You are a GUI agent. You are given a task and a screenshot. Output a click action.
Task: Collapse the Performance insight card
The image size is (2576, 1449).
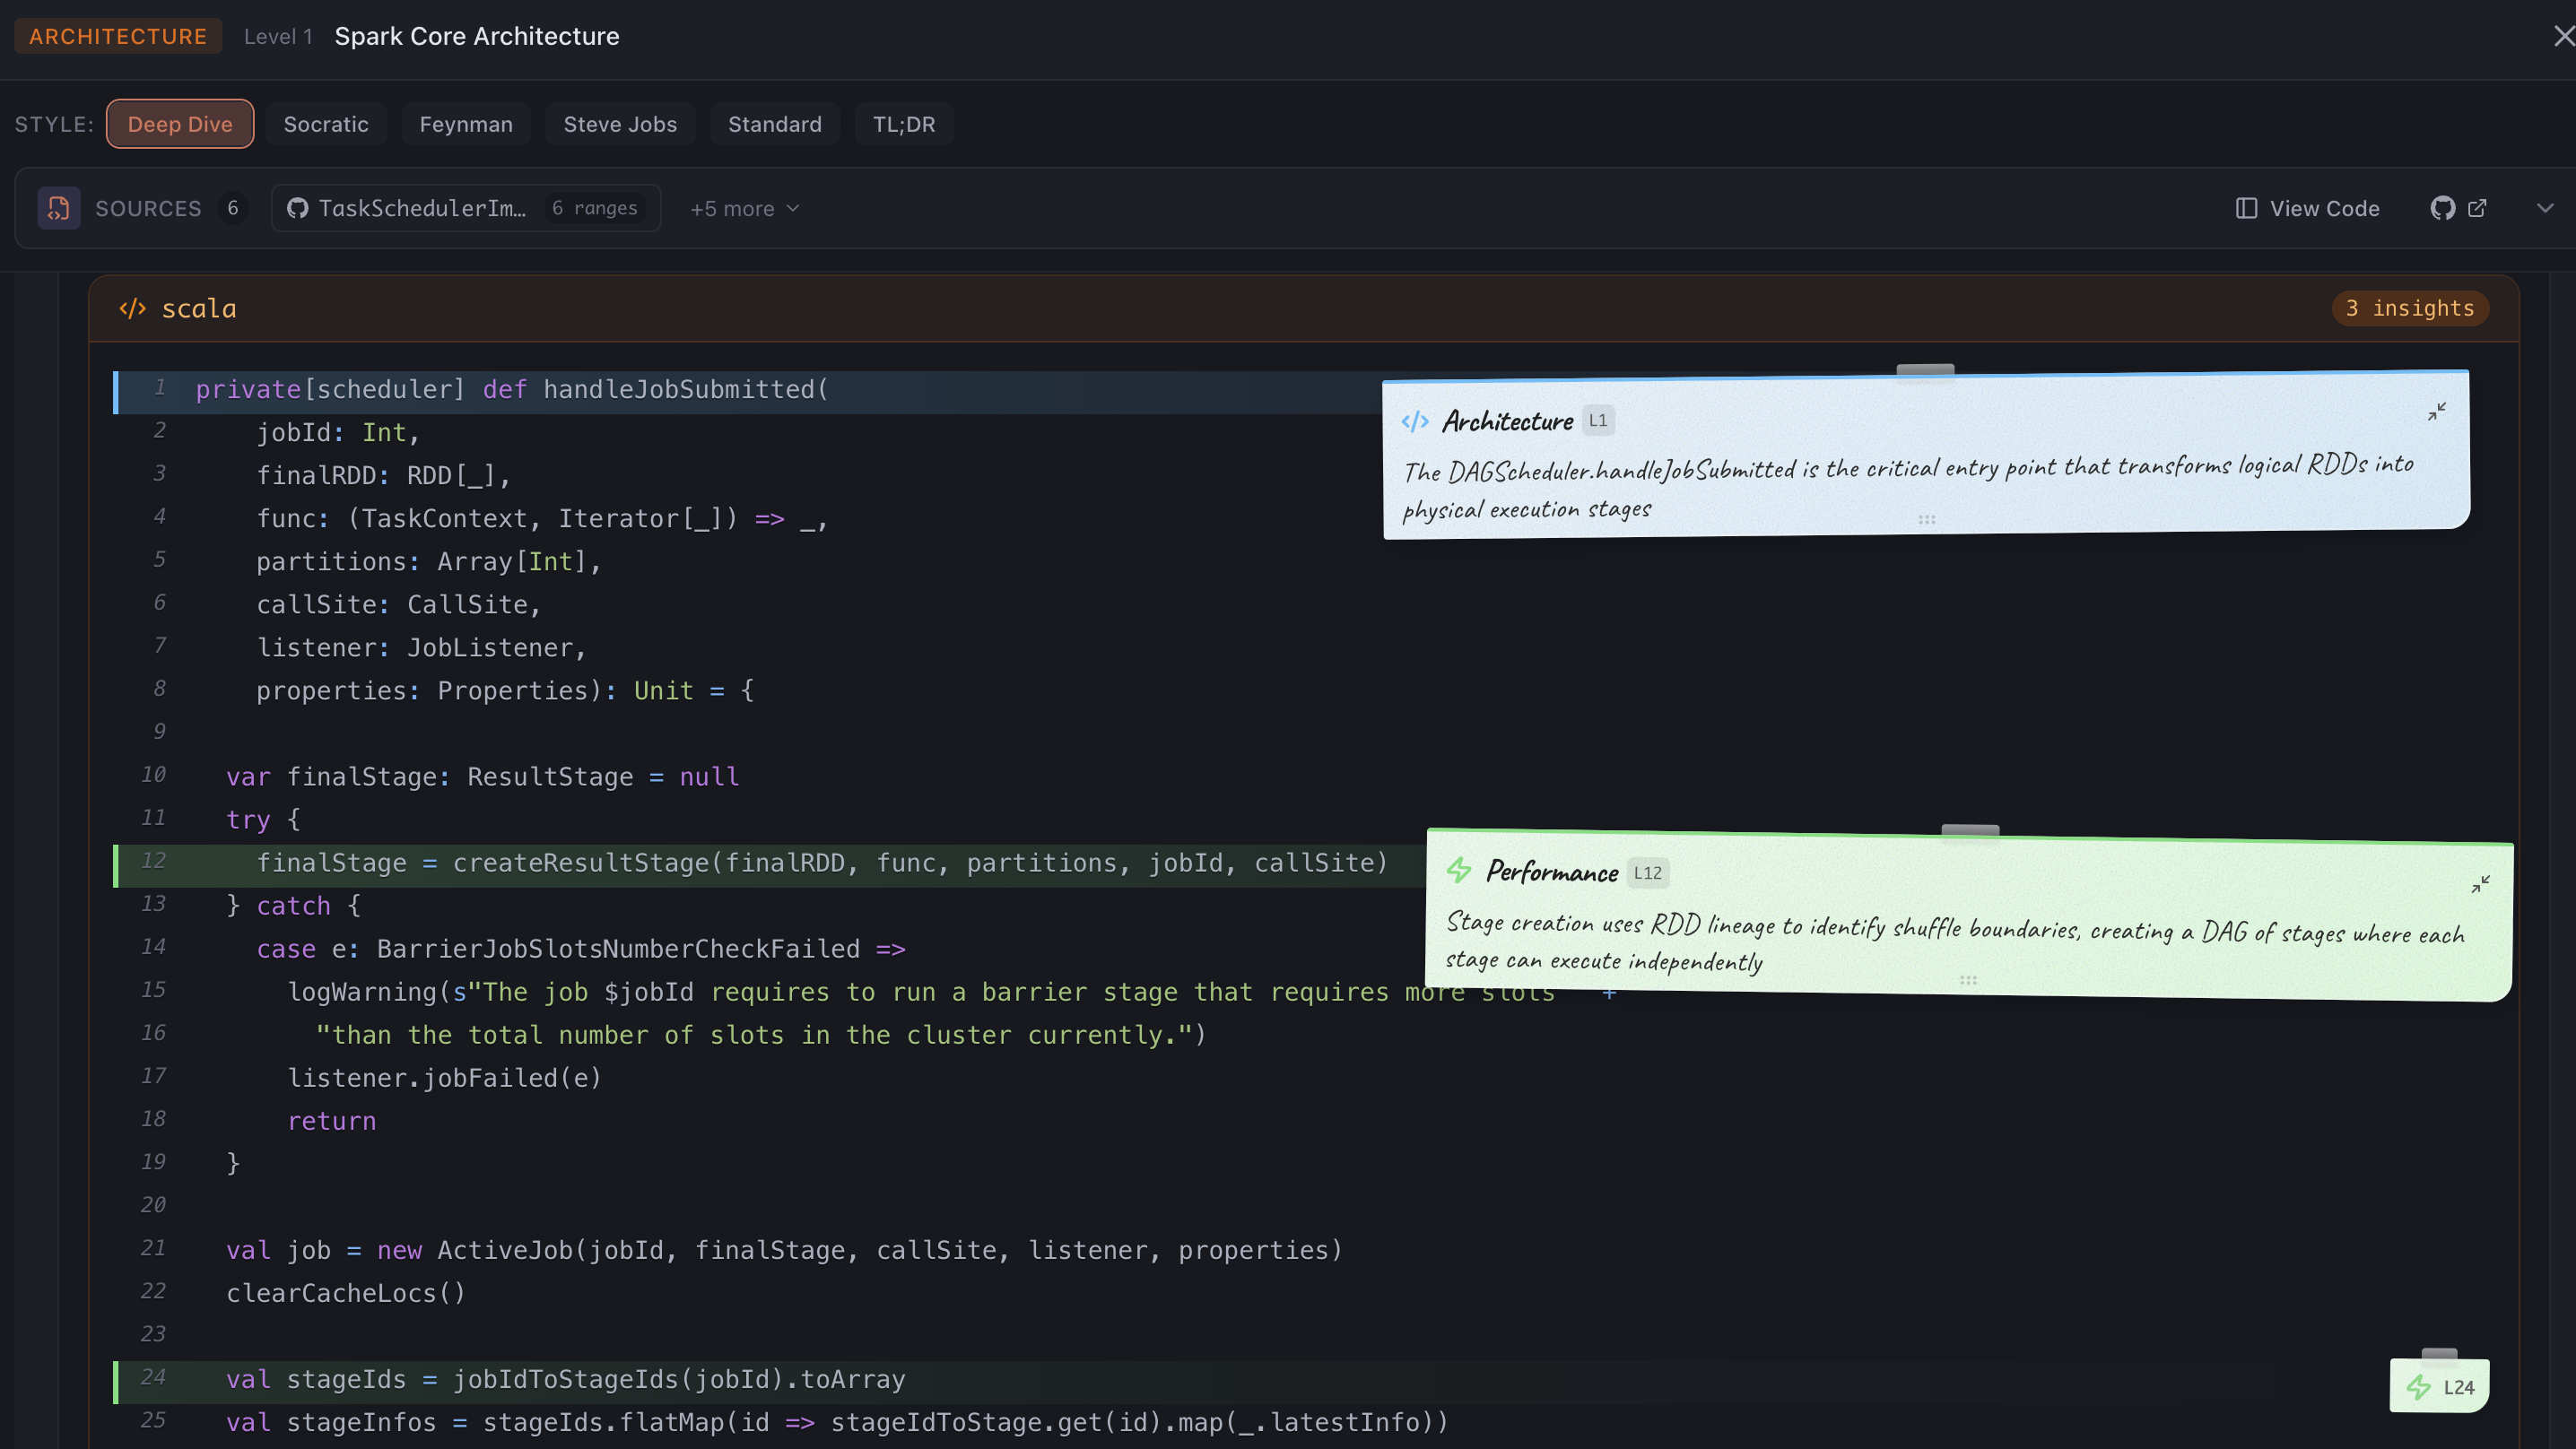(x=2481, y=884)
